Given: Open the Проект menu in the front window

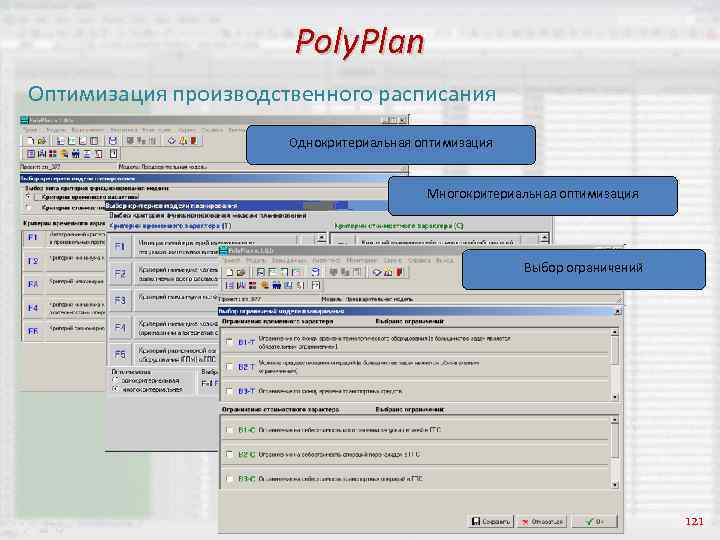Looking at the screenshot, I should (x=231, y=260).
